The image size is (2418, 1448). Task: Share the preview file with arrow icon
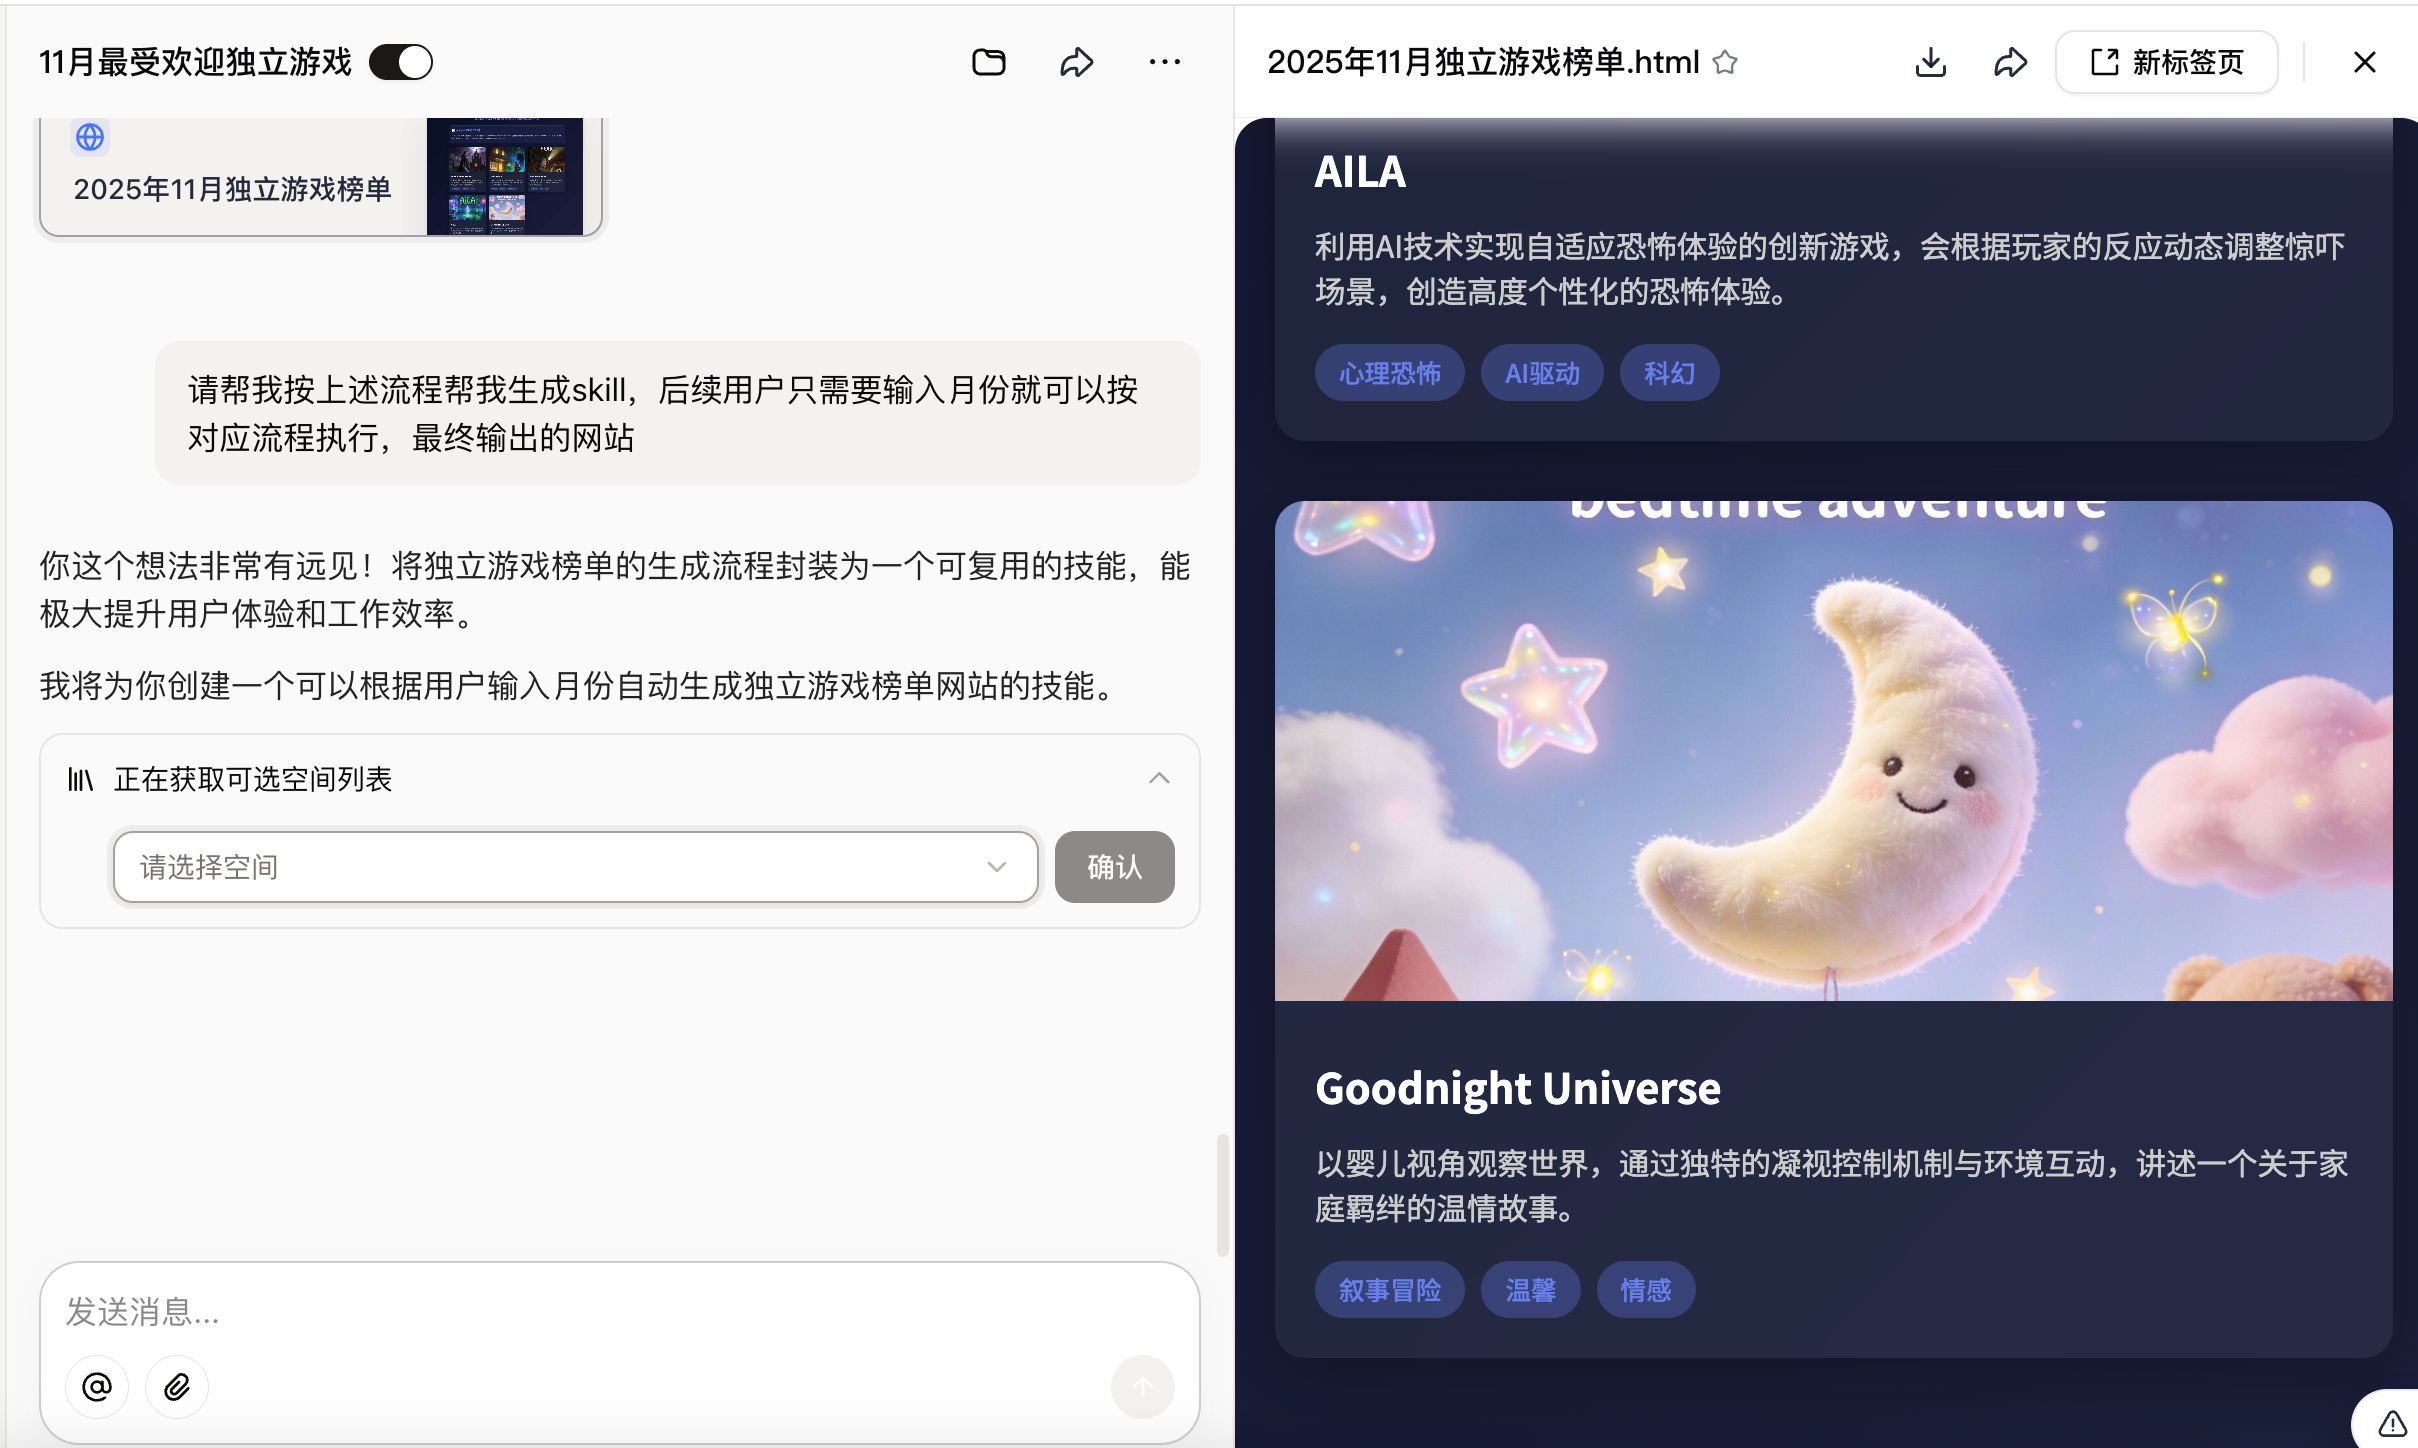[2010, 62]
